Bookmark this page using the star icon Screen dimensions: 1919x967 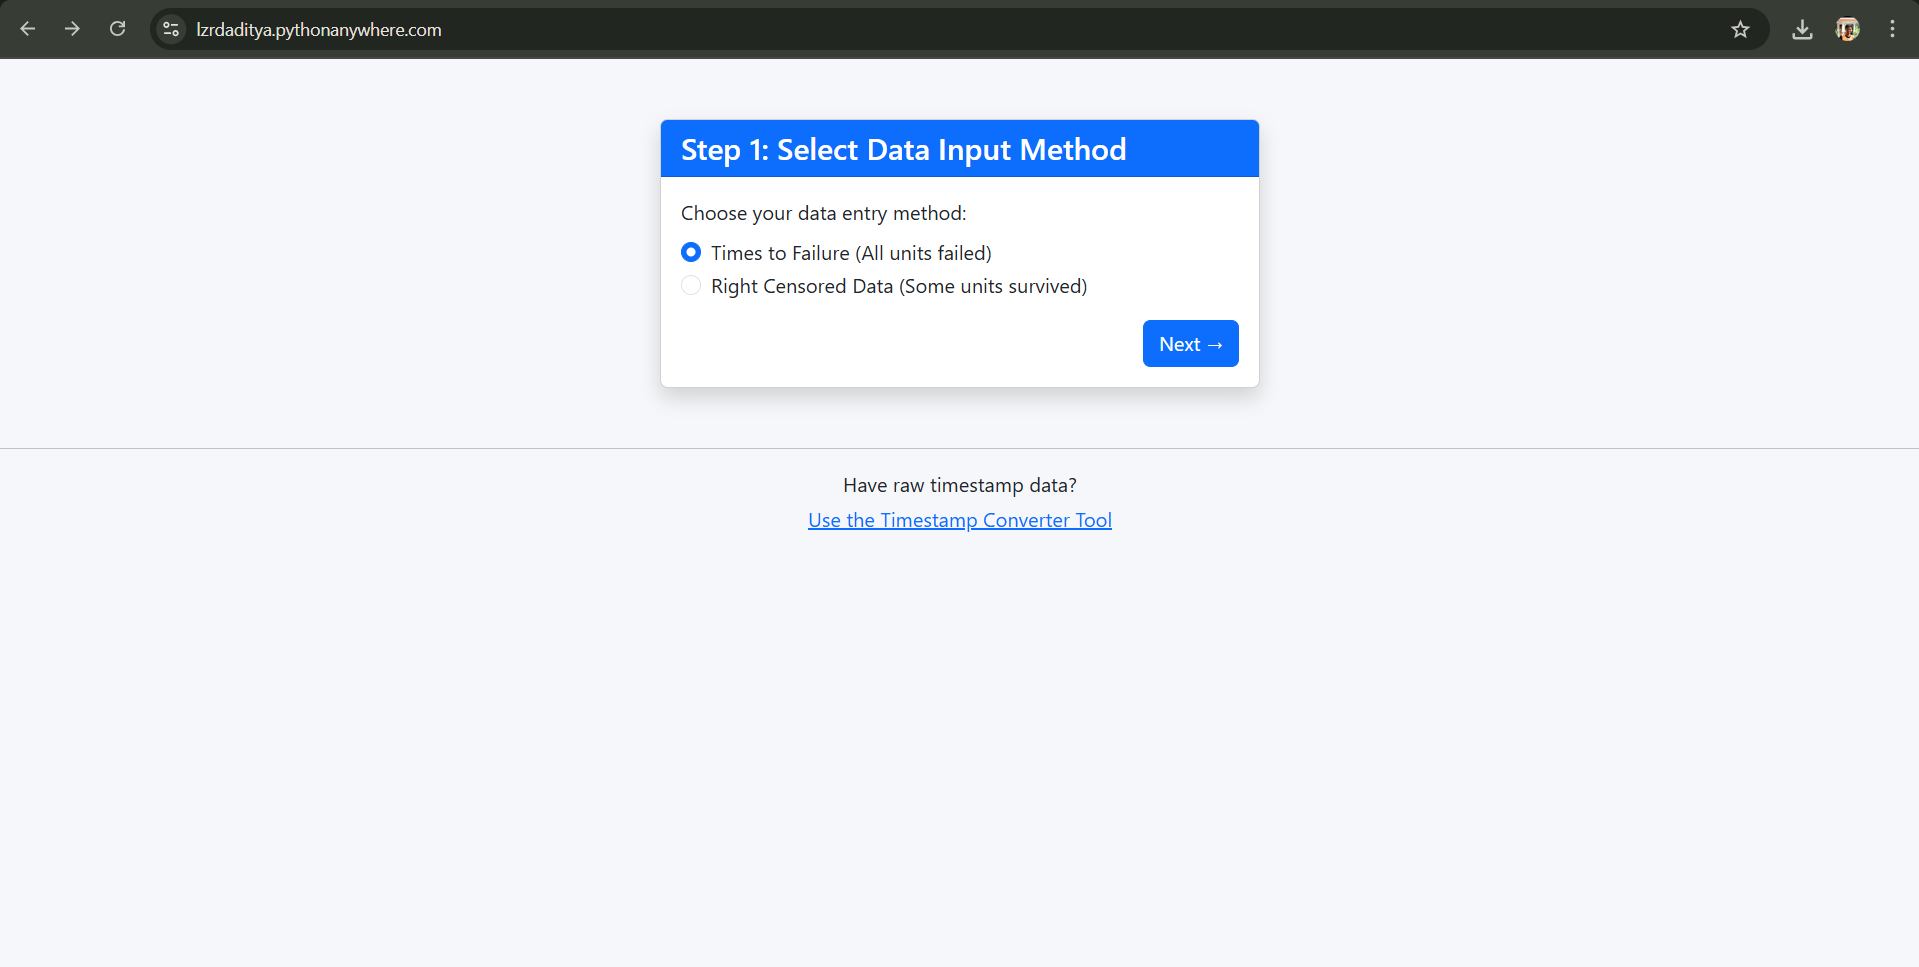click(1741, 29)
